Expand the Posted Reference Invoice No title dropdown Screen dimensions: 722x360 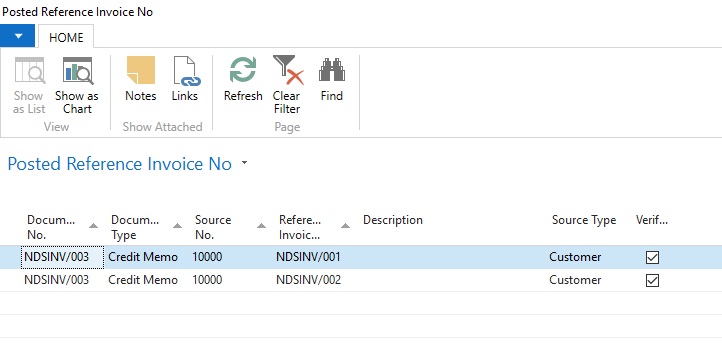tap(245, 163)
